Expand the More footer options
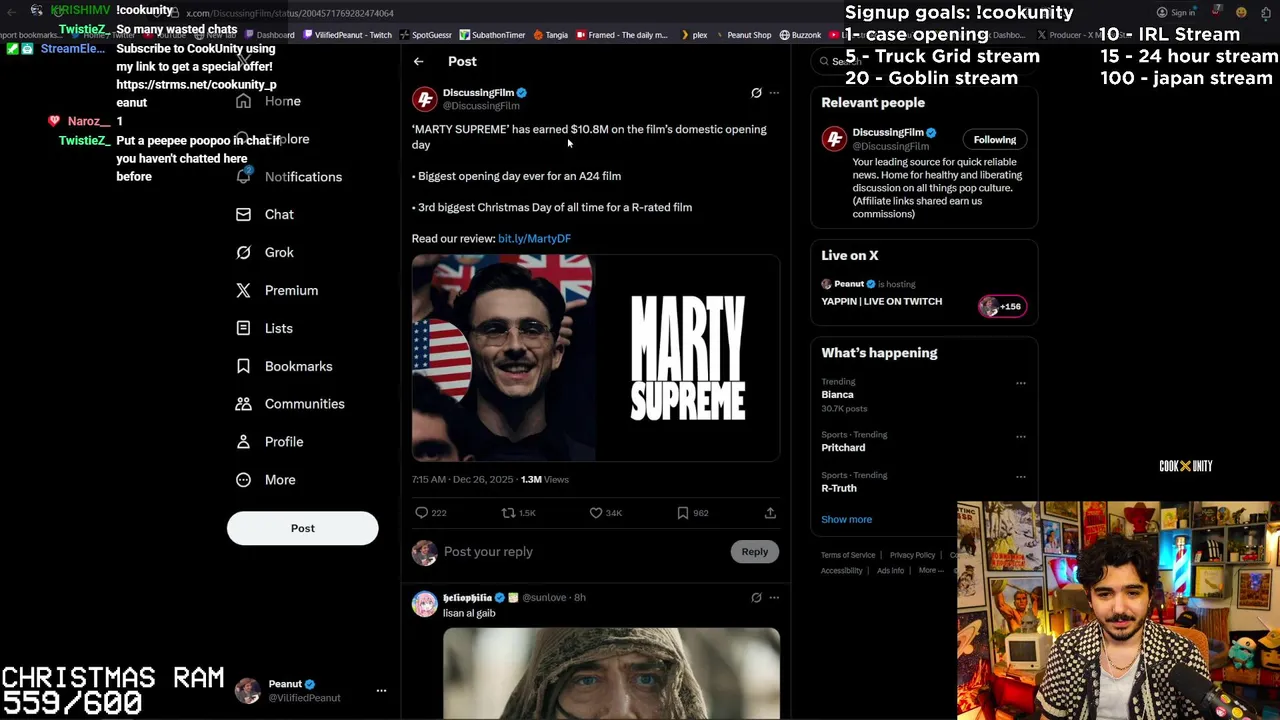Viewport: 1280px width, 720px height. [x=930, y=571]
